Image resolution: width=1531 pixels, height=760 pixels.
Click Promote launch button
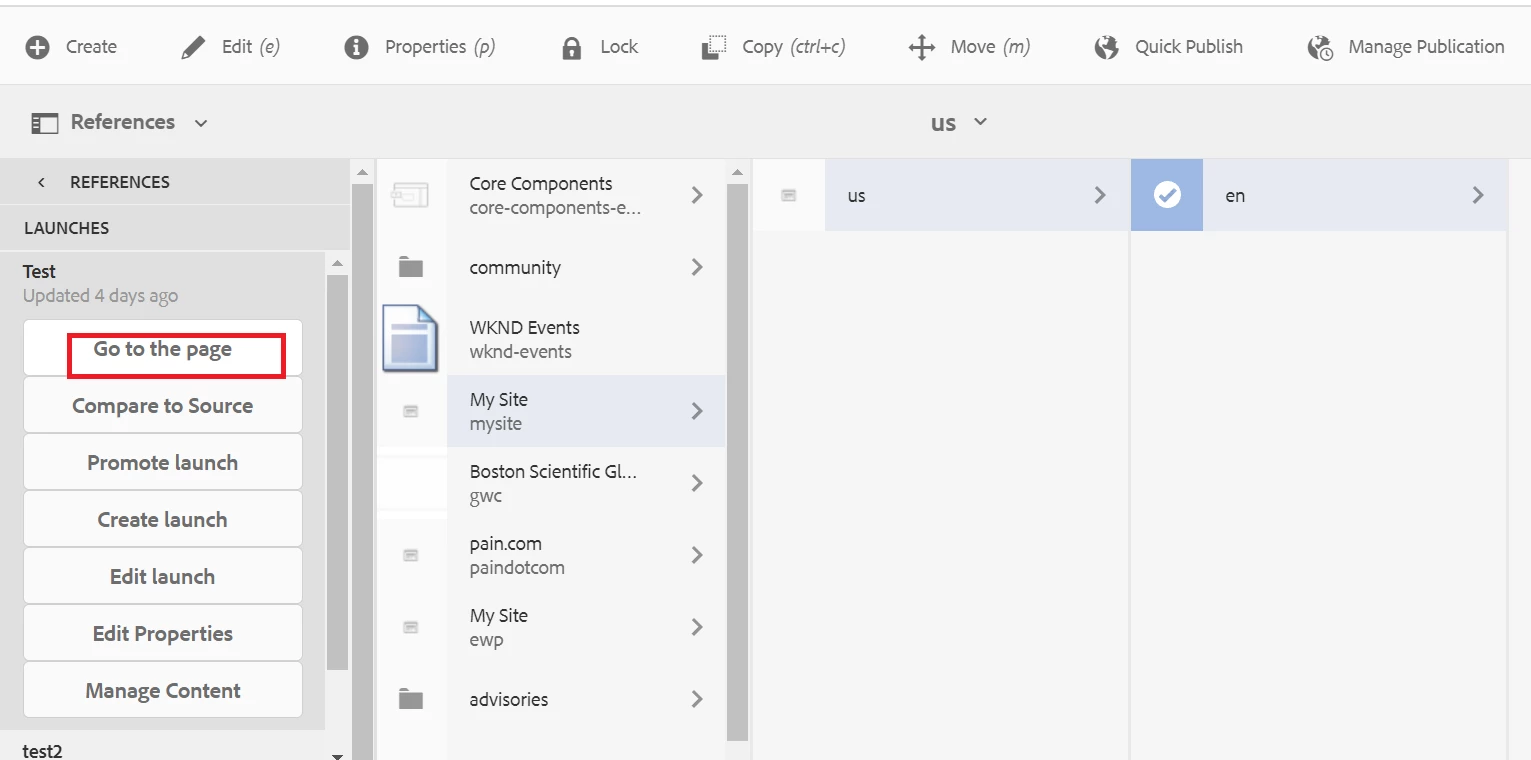pyautogui.click(x=163, y=463)
